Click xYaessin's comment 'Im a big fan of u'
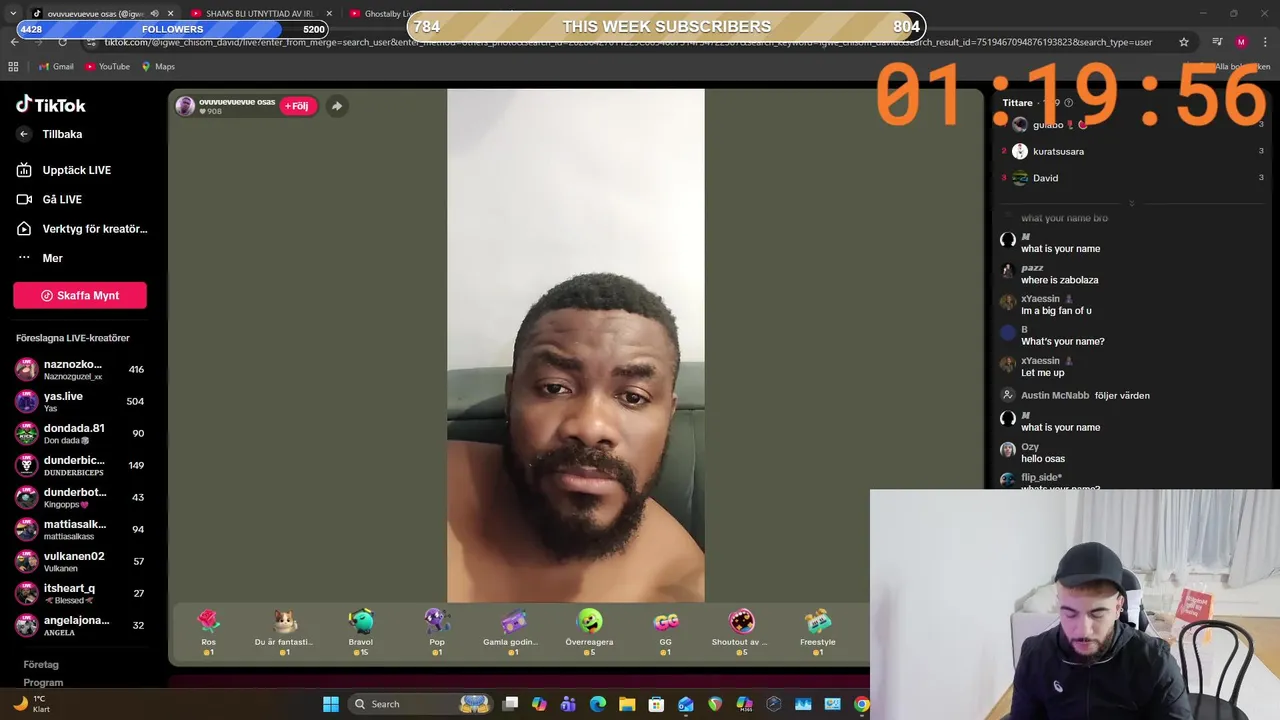Screen dimensions: 1280x720 pyautogui.click(x=1056, y=311)
